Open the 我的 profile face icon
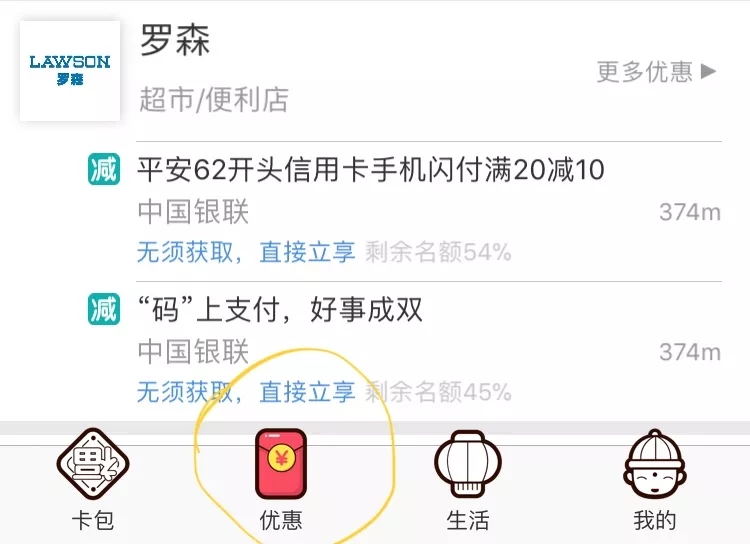This screenshot has height=544, width=750. [655, 464]
